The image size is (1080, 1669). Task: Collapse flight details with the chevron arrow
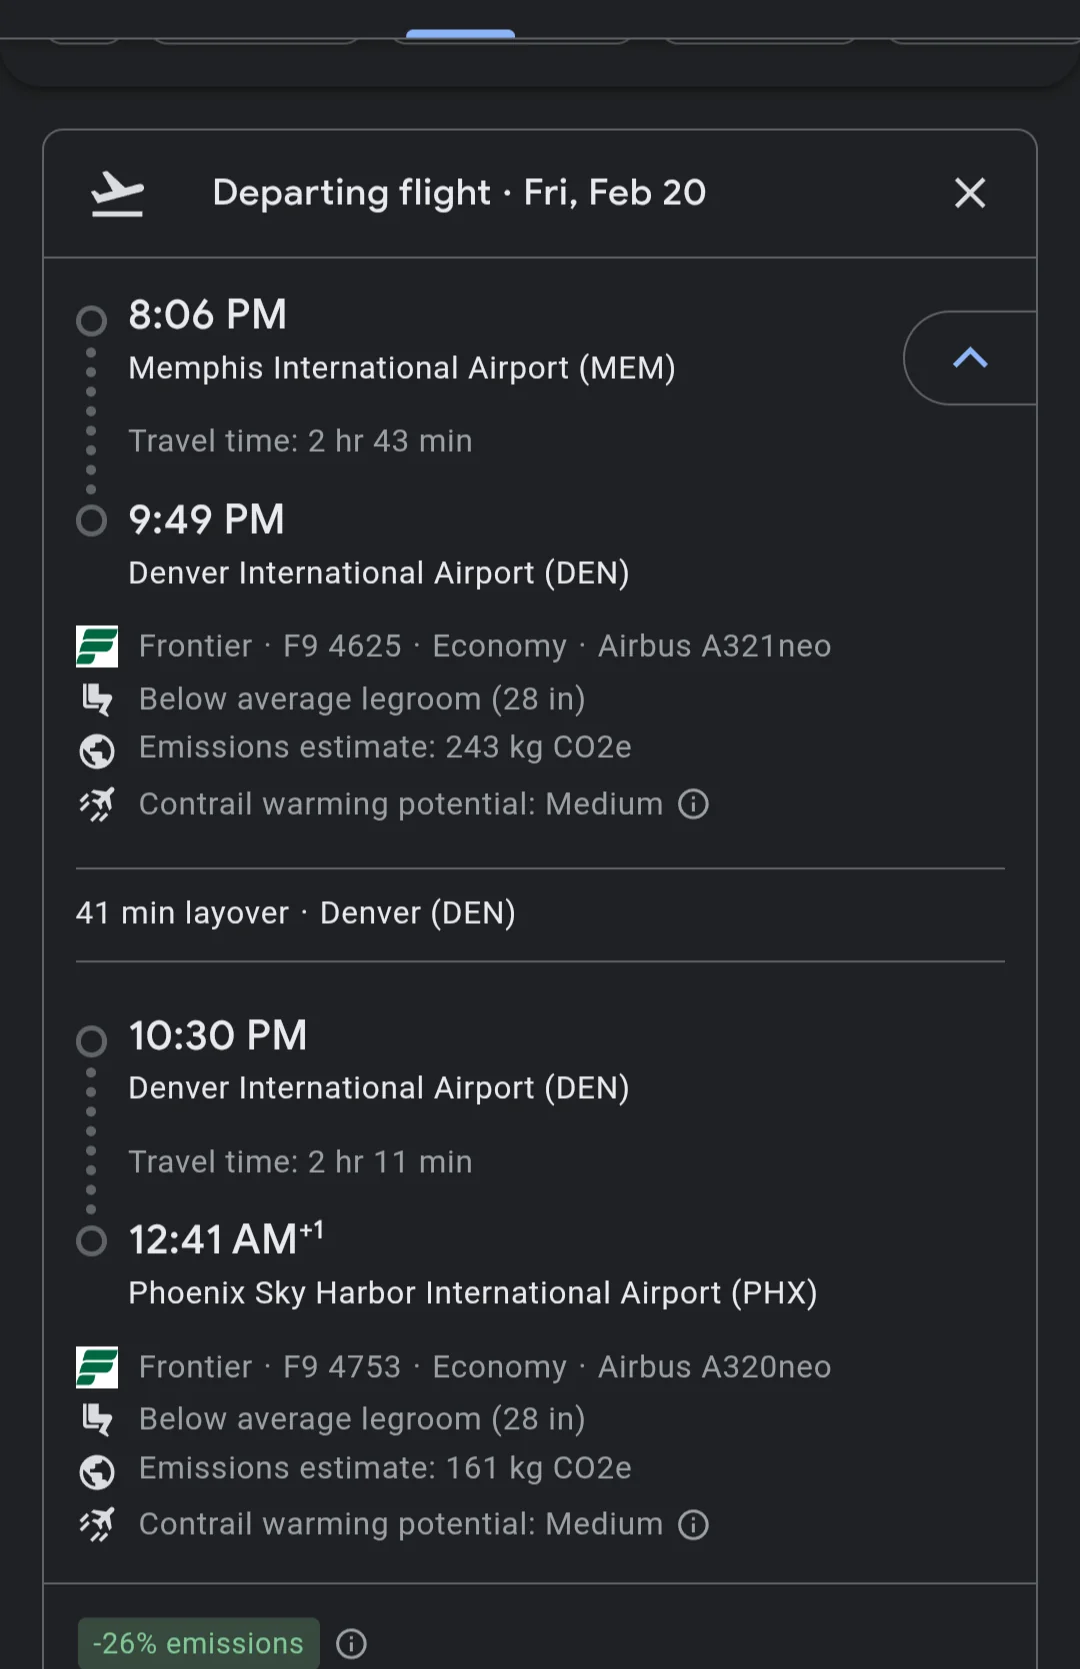[969, 358]
